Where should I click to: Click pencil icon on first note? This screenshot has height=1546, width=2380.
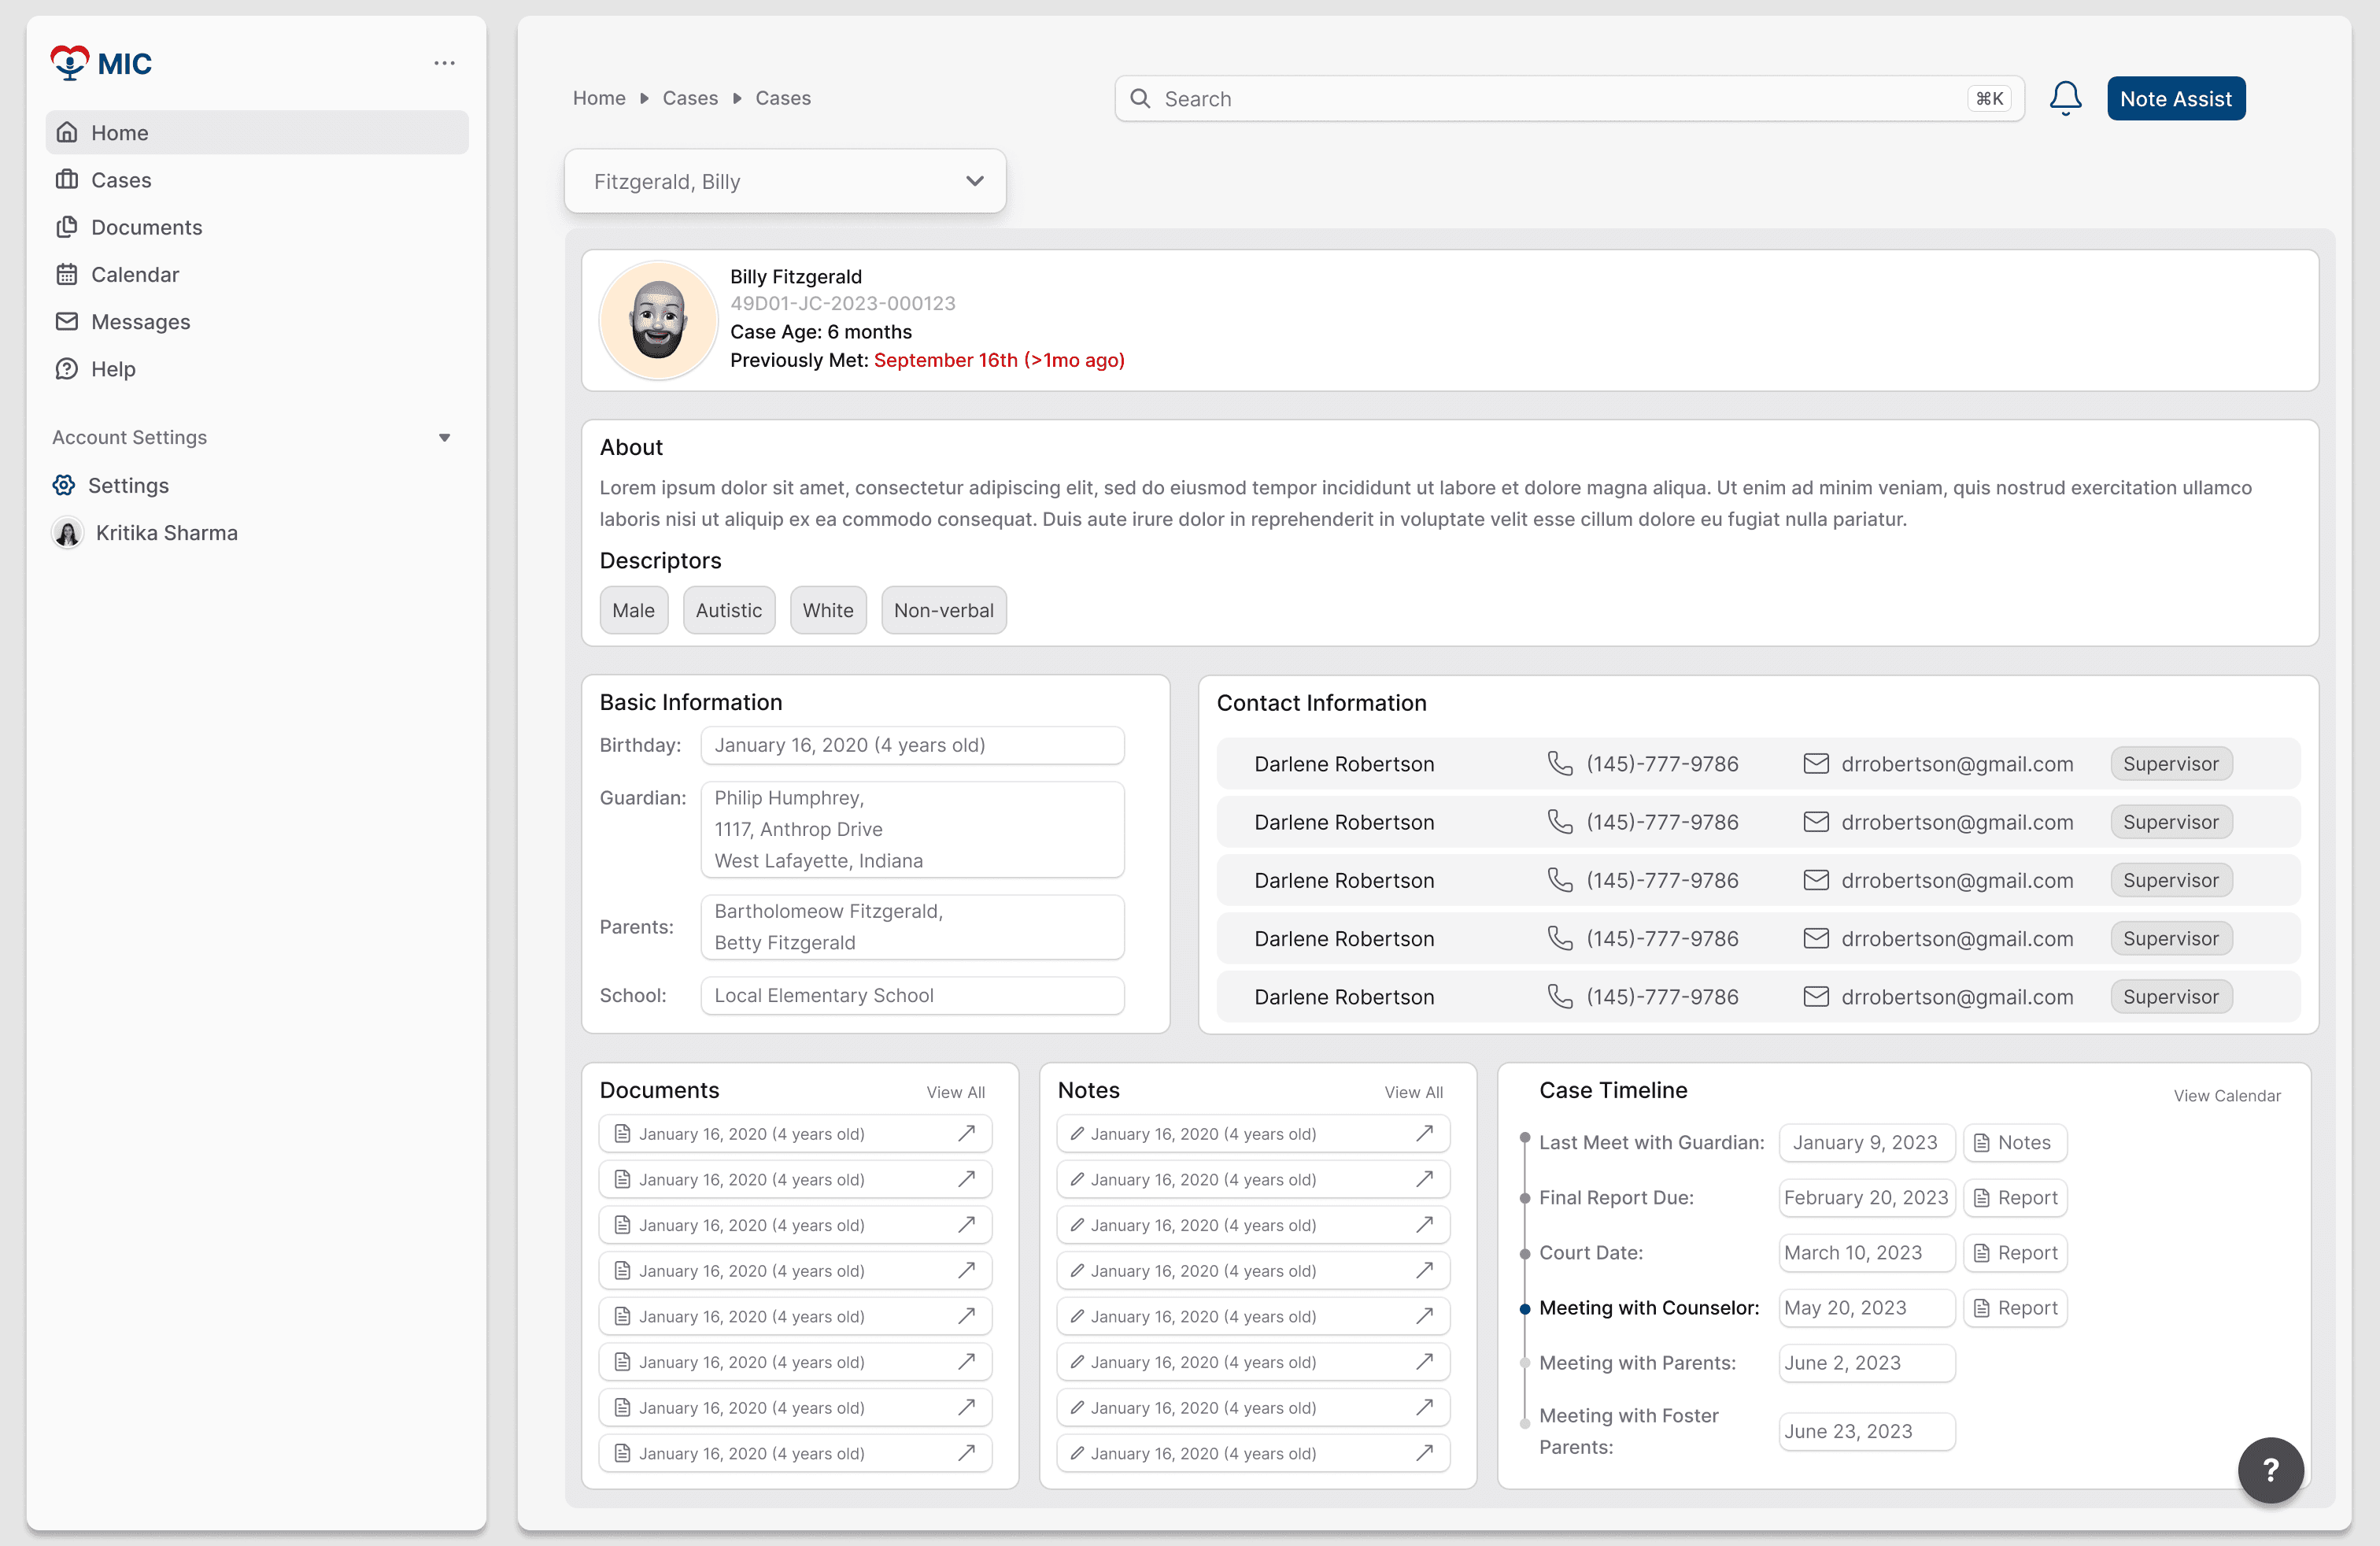point(1077,1133)
